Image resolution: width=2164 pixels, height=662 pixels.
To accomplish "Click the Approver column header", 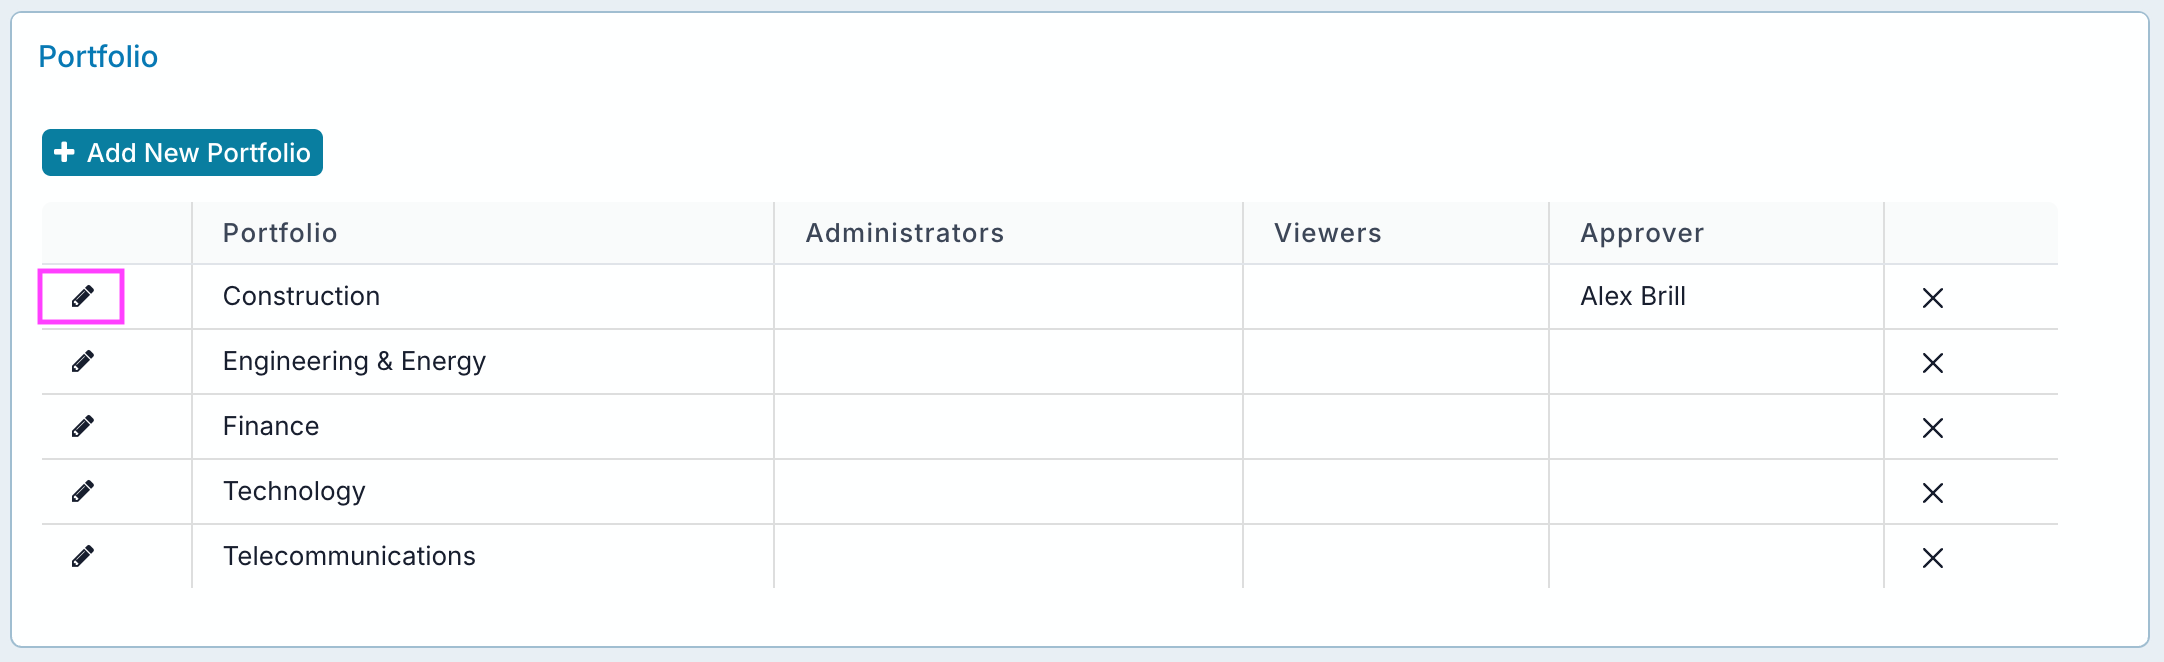I will coord(1642,233).
